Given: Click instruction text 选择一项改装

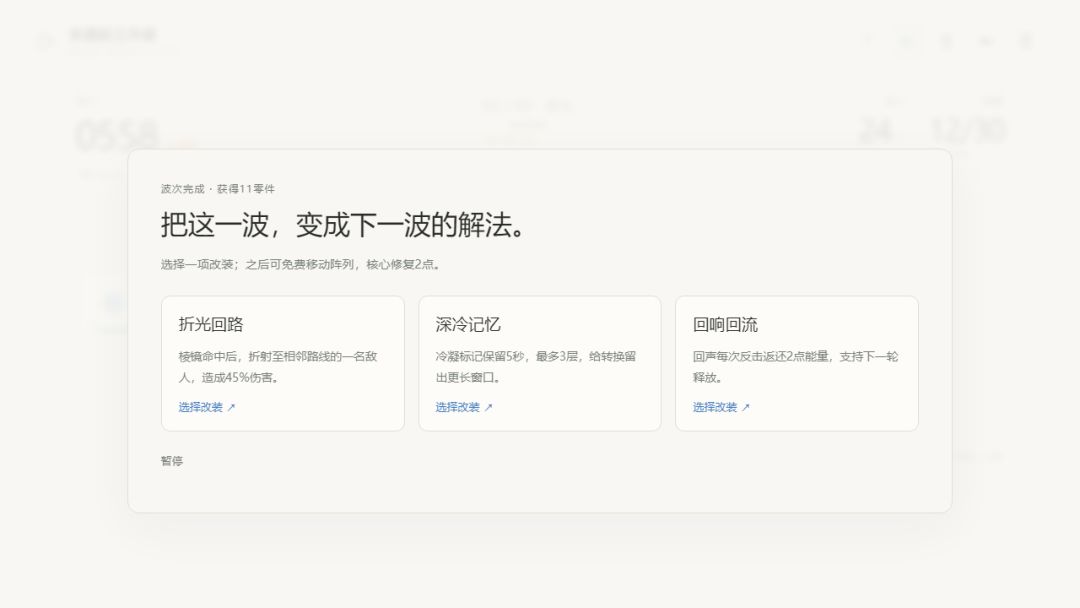Looking at the screenshot, I should click(300, 264).
